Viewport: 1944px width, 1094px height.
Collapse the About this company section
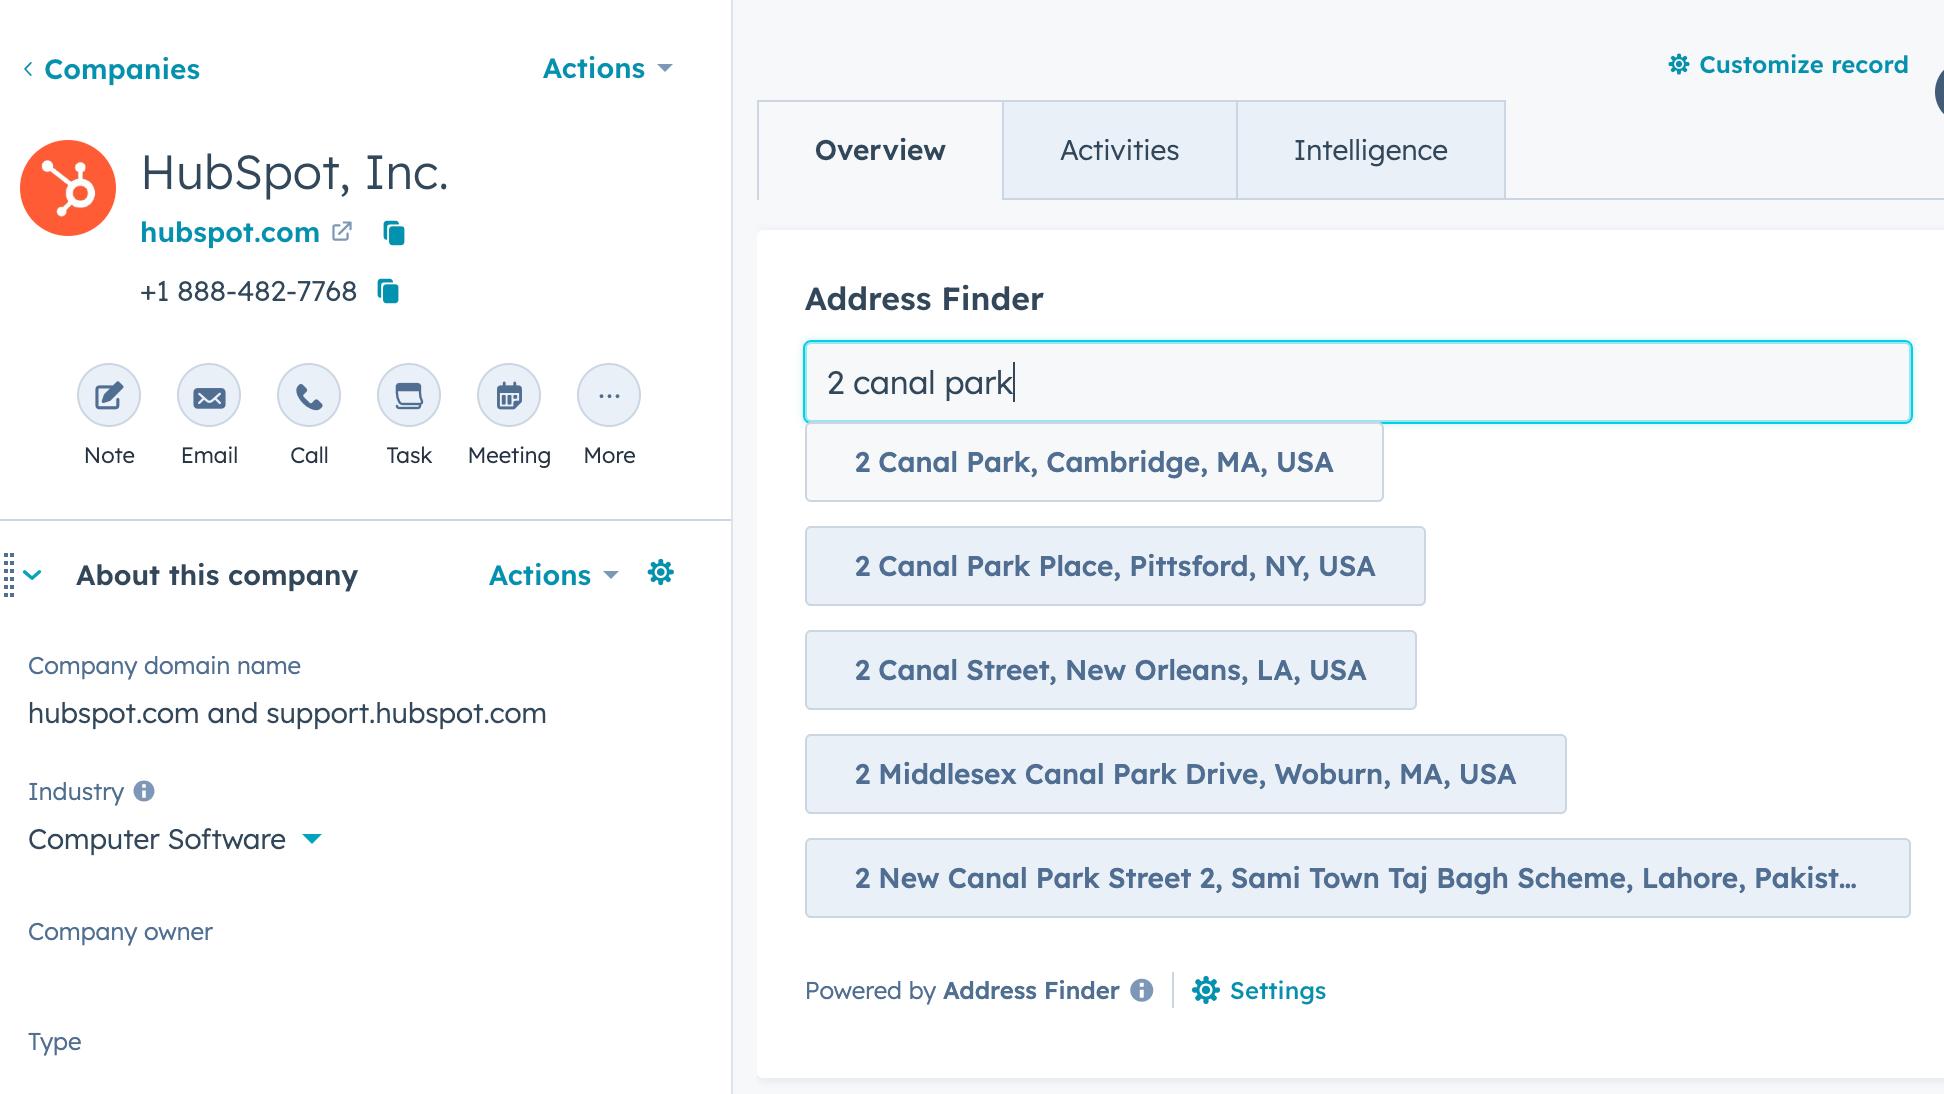tap(33, 575)
